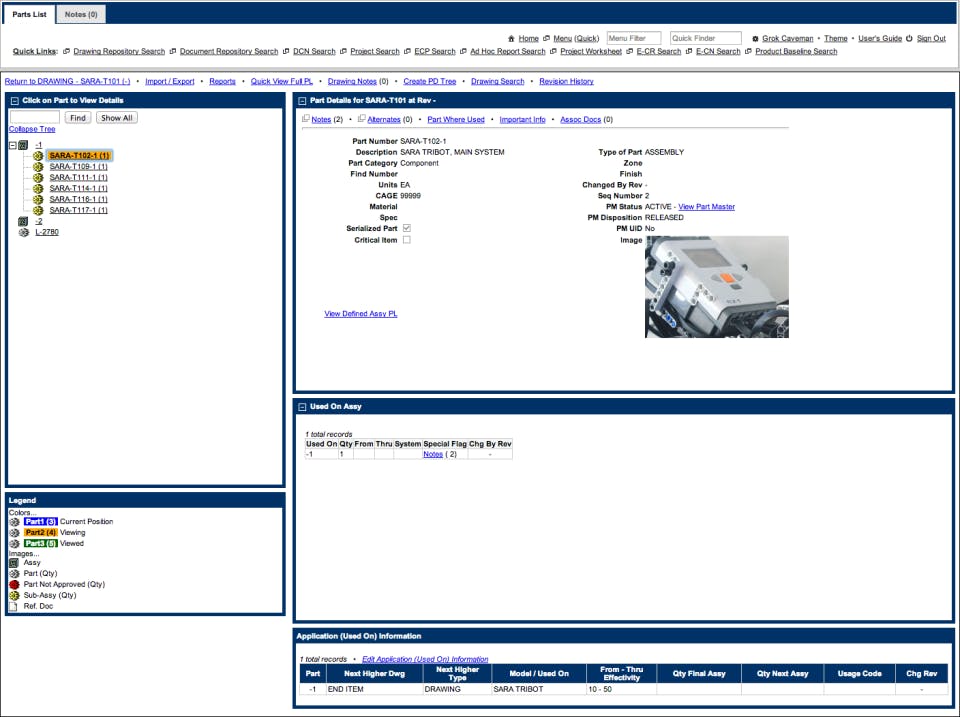Click the popup icon before Document Repository Search

[x=173, y=51]
